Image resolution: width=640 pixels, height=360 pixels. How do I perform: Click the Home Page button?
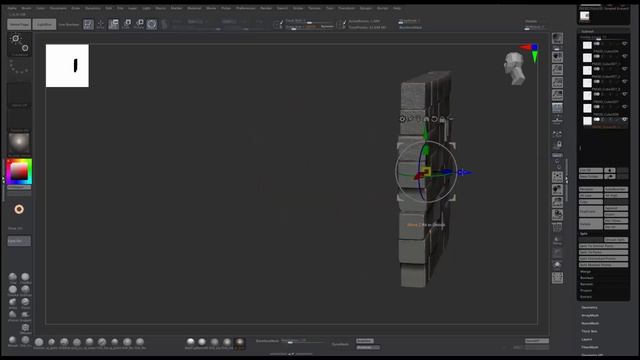point(19,24)
